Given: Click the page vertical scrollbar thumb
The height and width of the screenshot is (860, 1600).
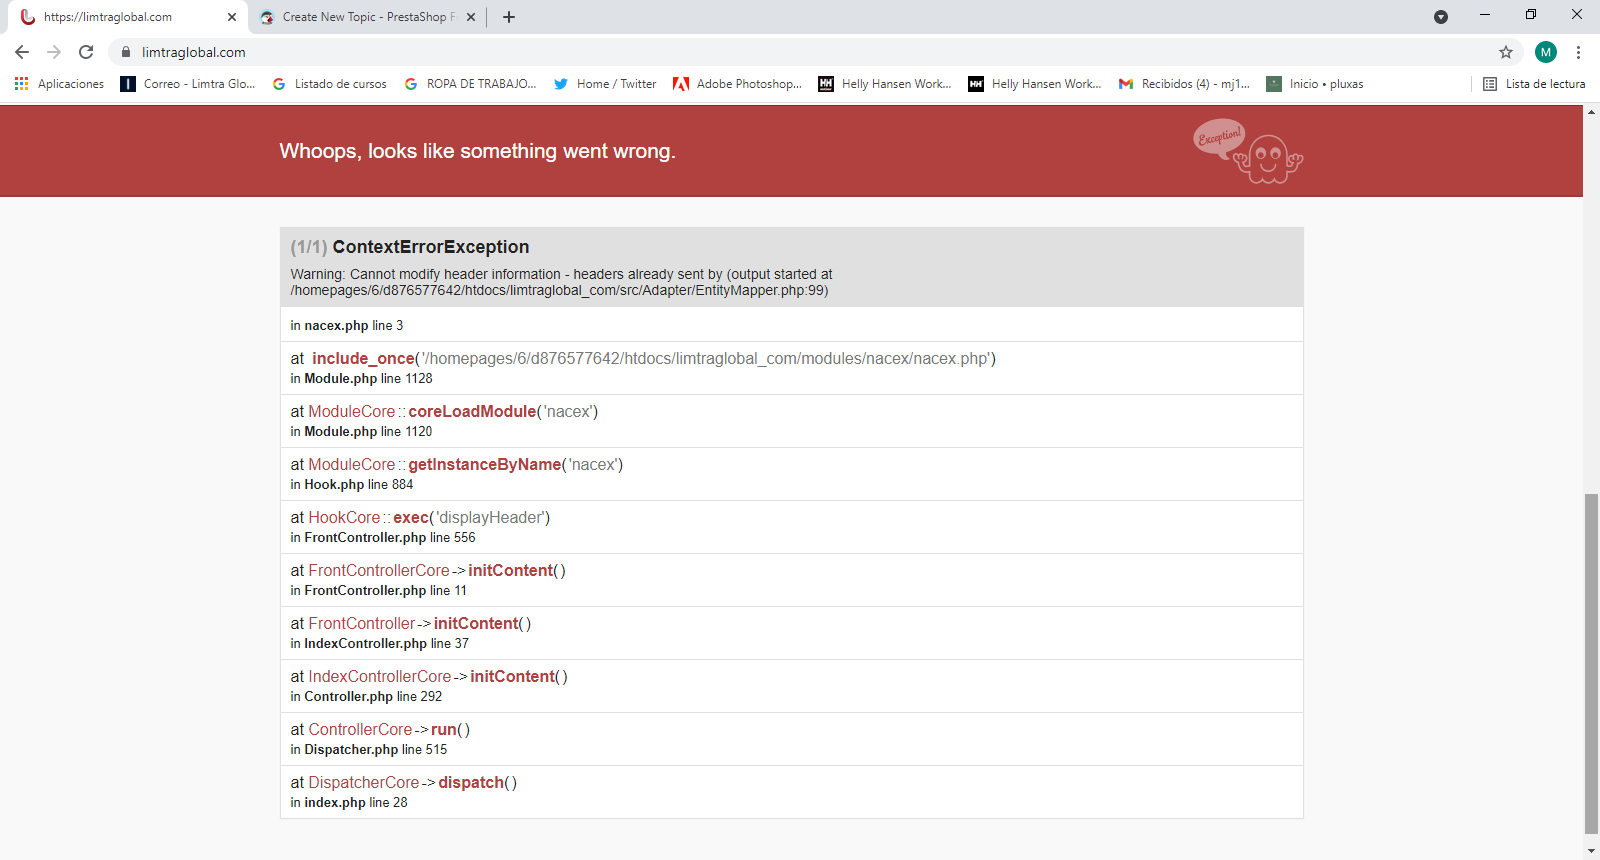Looking at the screenshot, I should pos(1591,663).
